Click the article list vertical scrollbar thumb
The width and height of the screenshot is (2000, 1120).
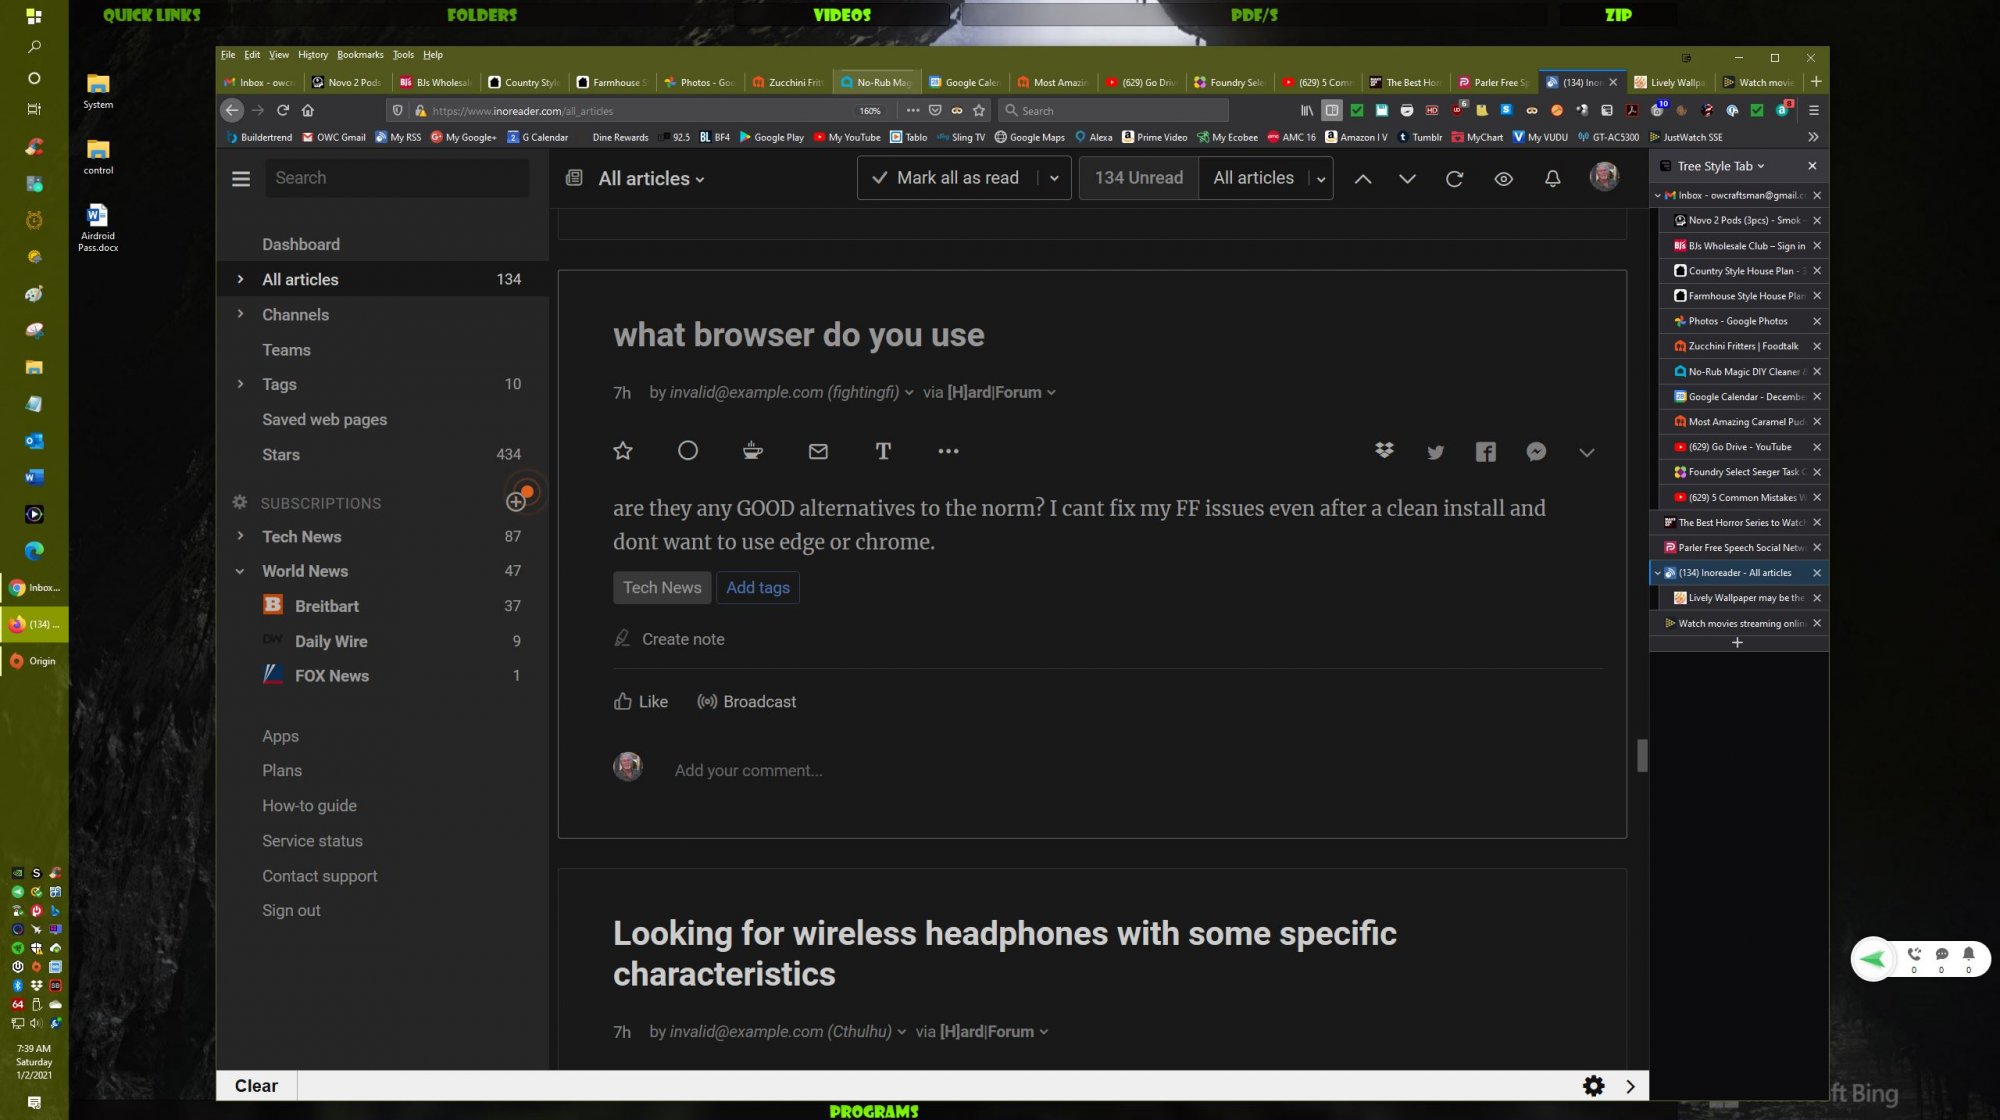[x=1641, y=755]
